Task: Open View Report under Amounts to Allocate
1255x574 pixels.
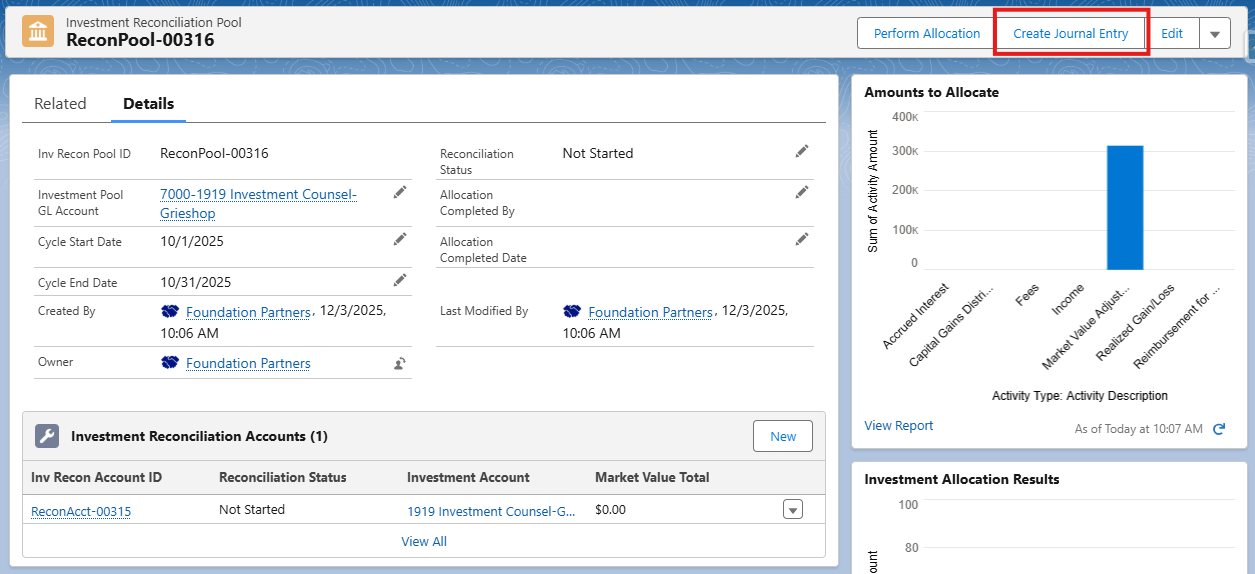Action: click(x=898, y=425)
